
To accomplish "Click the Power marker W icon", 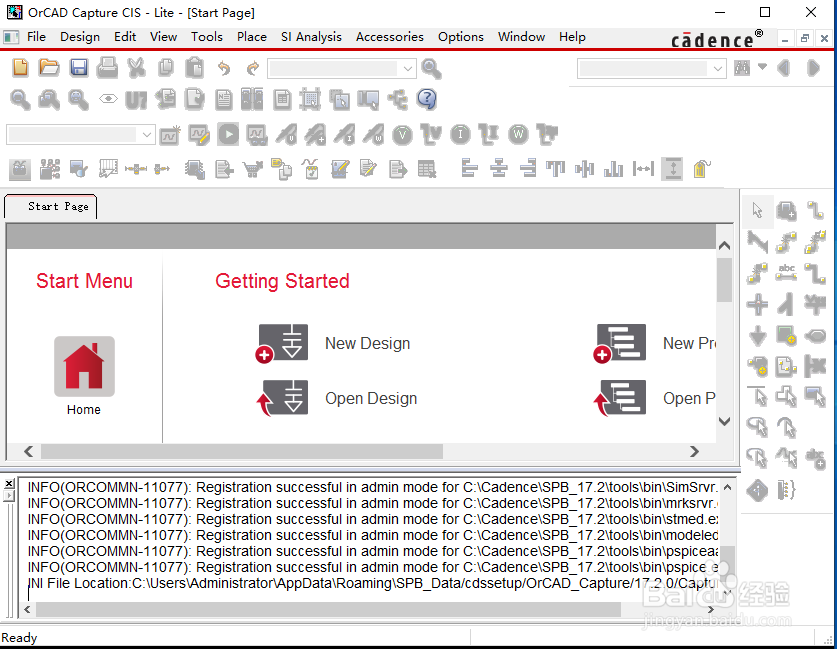I will [518, 134].
